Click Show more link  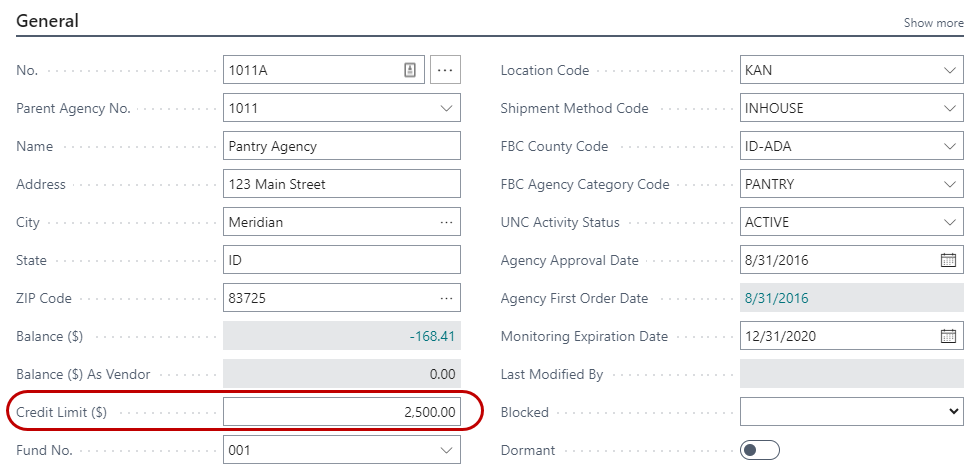click(933, 23)
